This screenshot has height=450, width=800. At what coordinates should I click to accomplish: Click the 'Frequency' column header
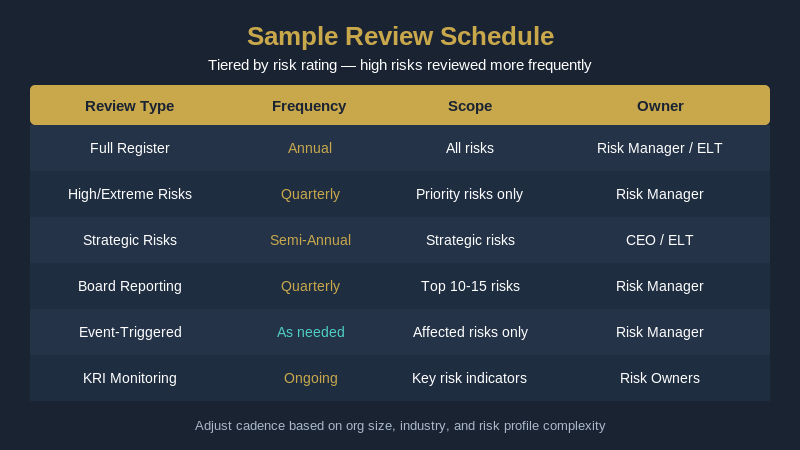pos(309,106)
